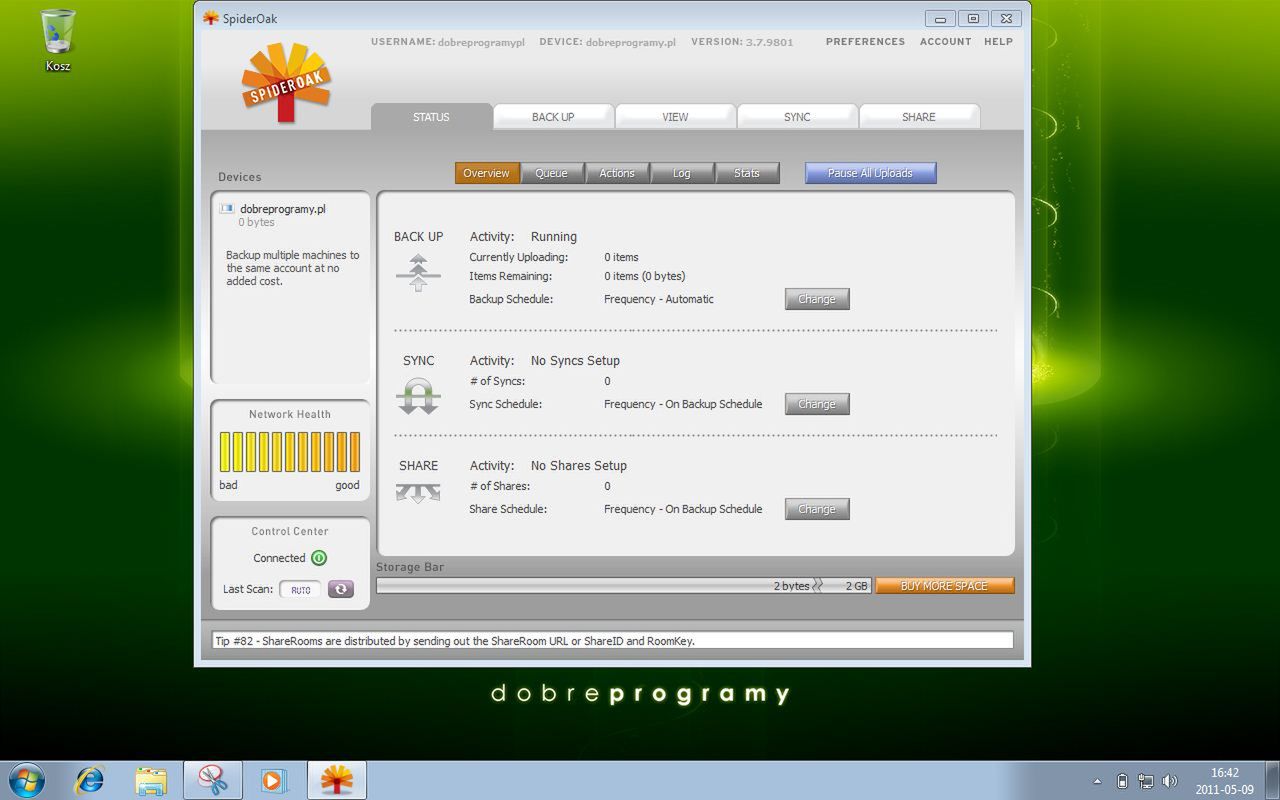Go to the SYNC tab

click(797, 117)
